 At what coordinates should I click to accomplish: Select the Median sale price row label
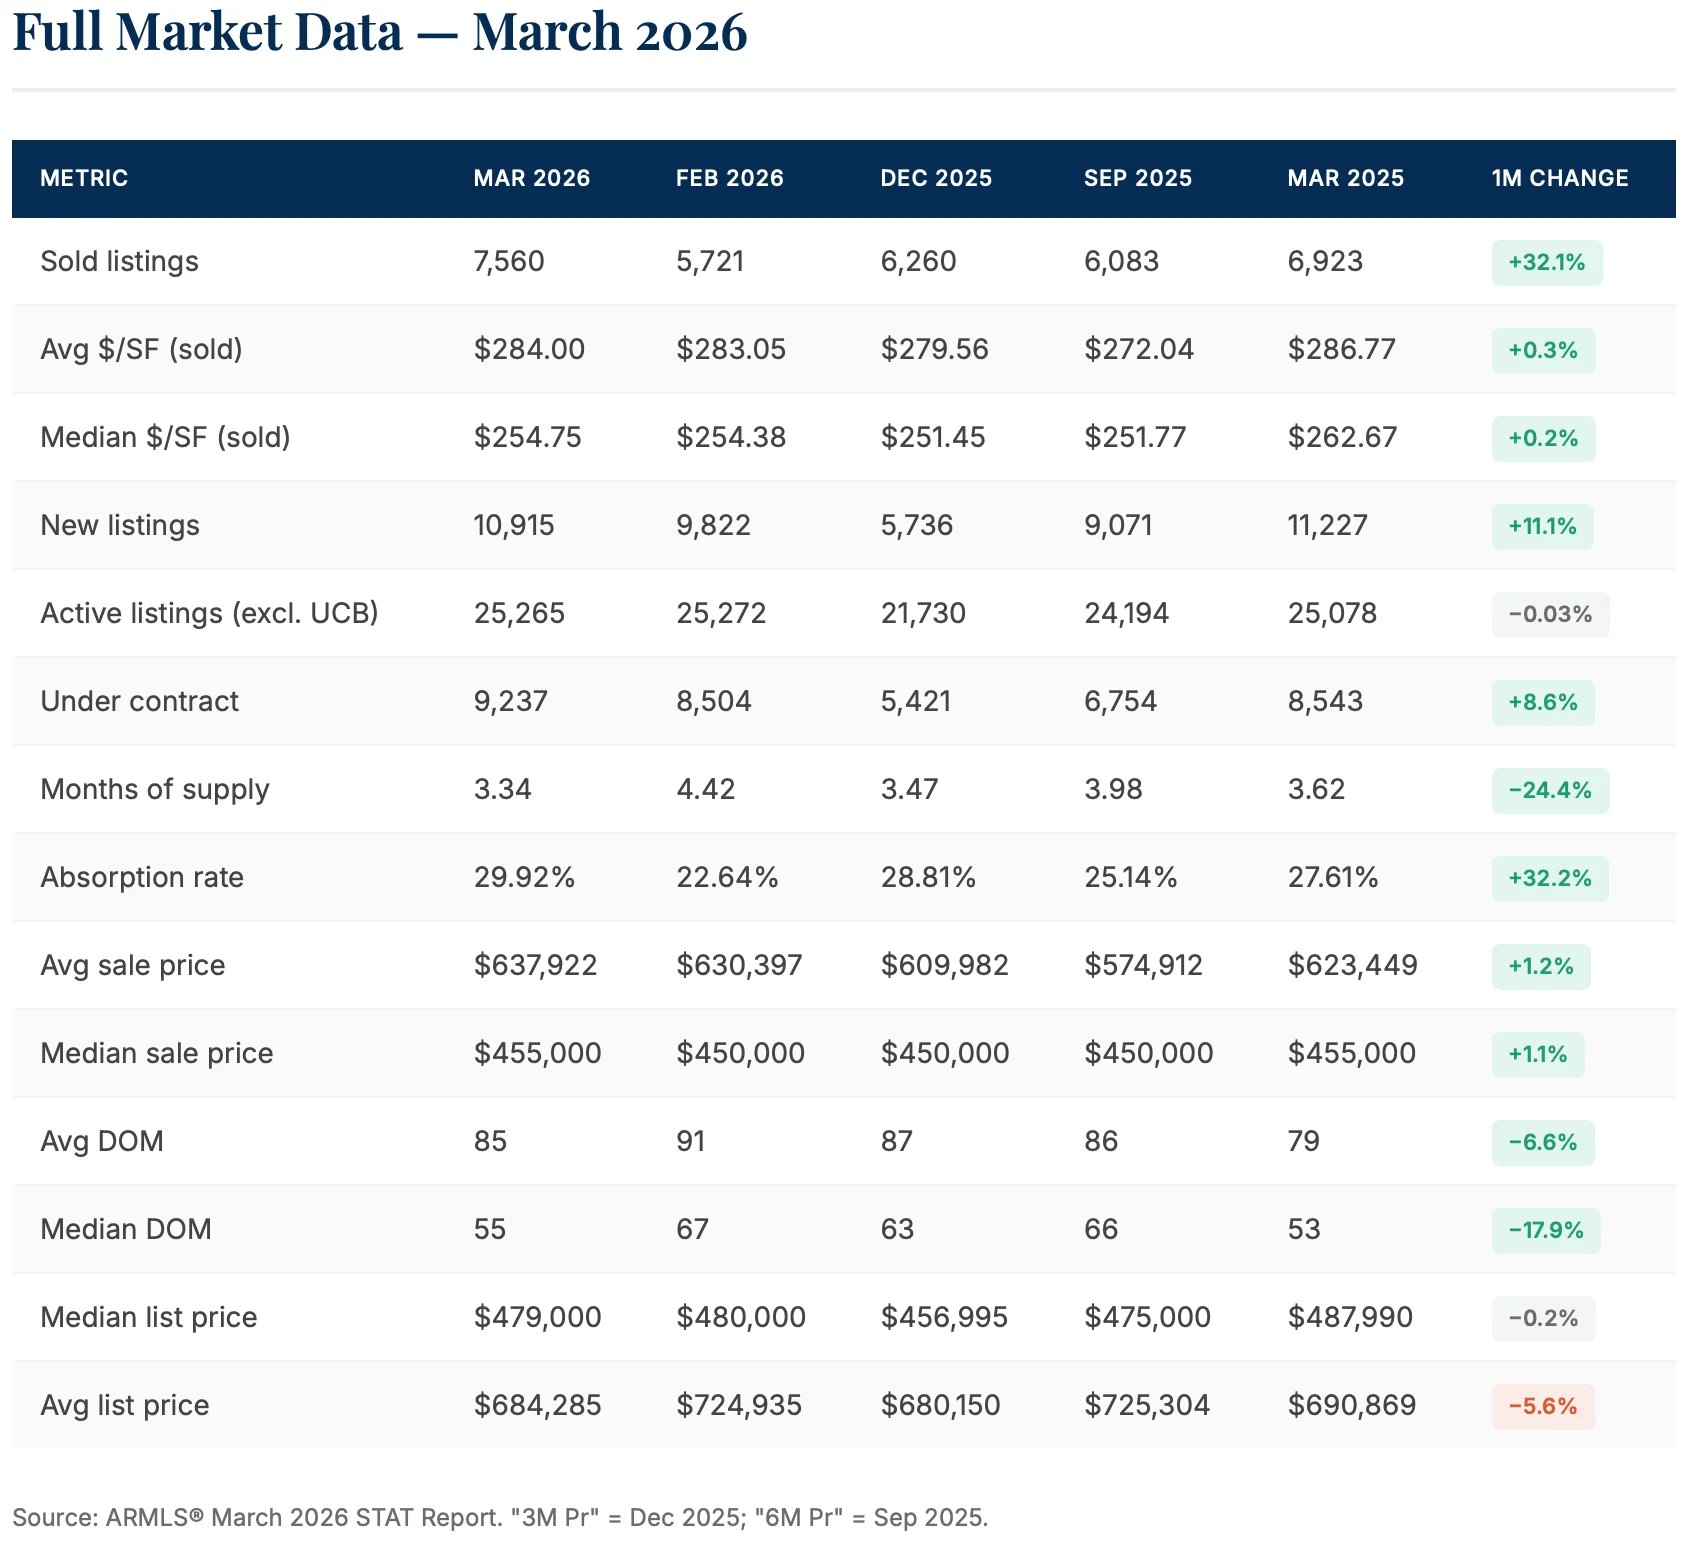coord(156,1053)
